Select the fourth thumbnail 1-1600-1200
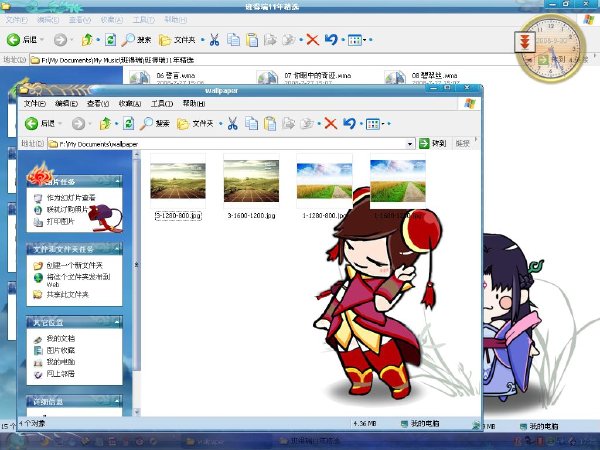 (x=398, y=181)
